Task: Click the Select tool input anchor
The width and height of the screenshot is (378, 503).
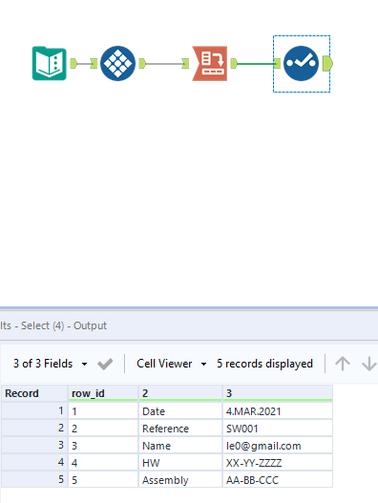Action: [x=277, y=63]
